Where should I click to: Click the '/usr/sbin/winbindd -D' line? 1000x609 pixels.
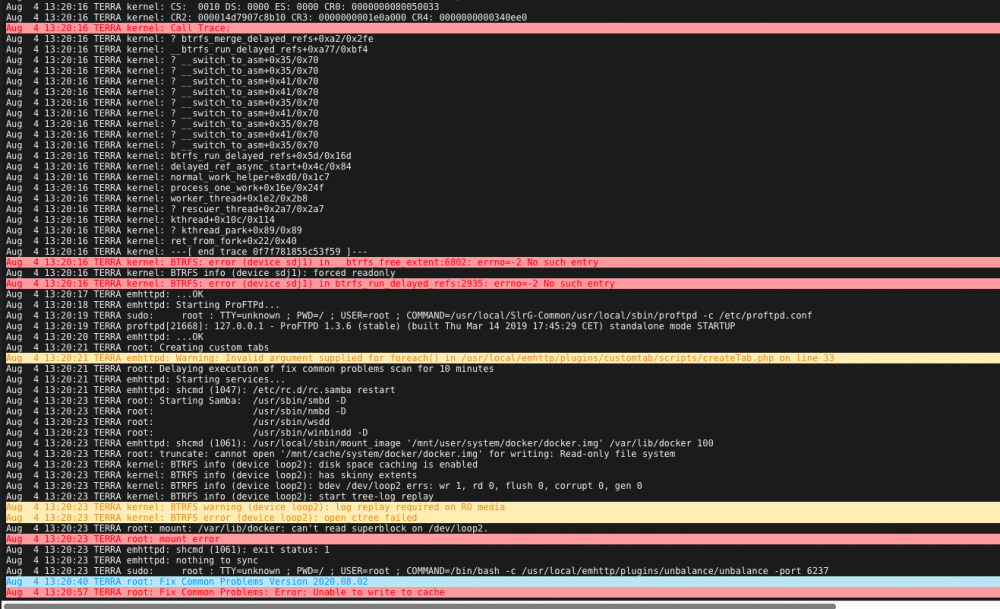pyautogui.click(x=187, y=432)
